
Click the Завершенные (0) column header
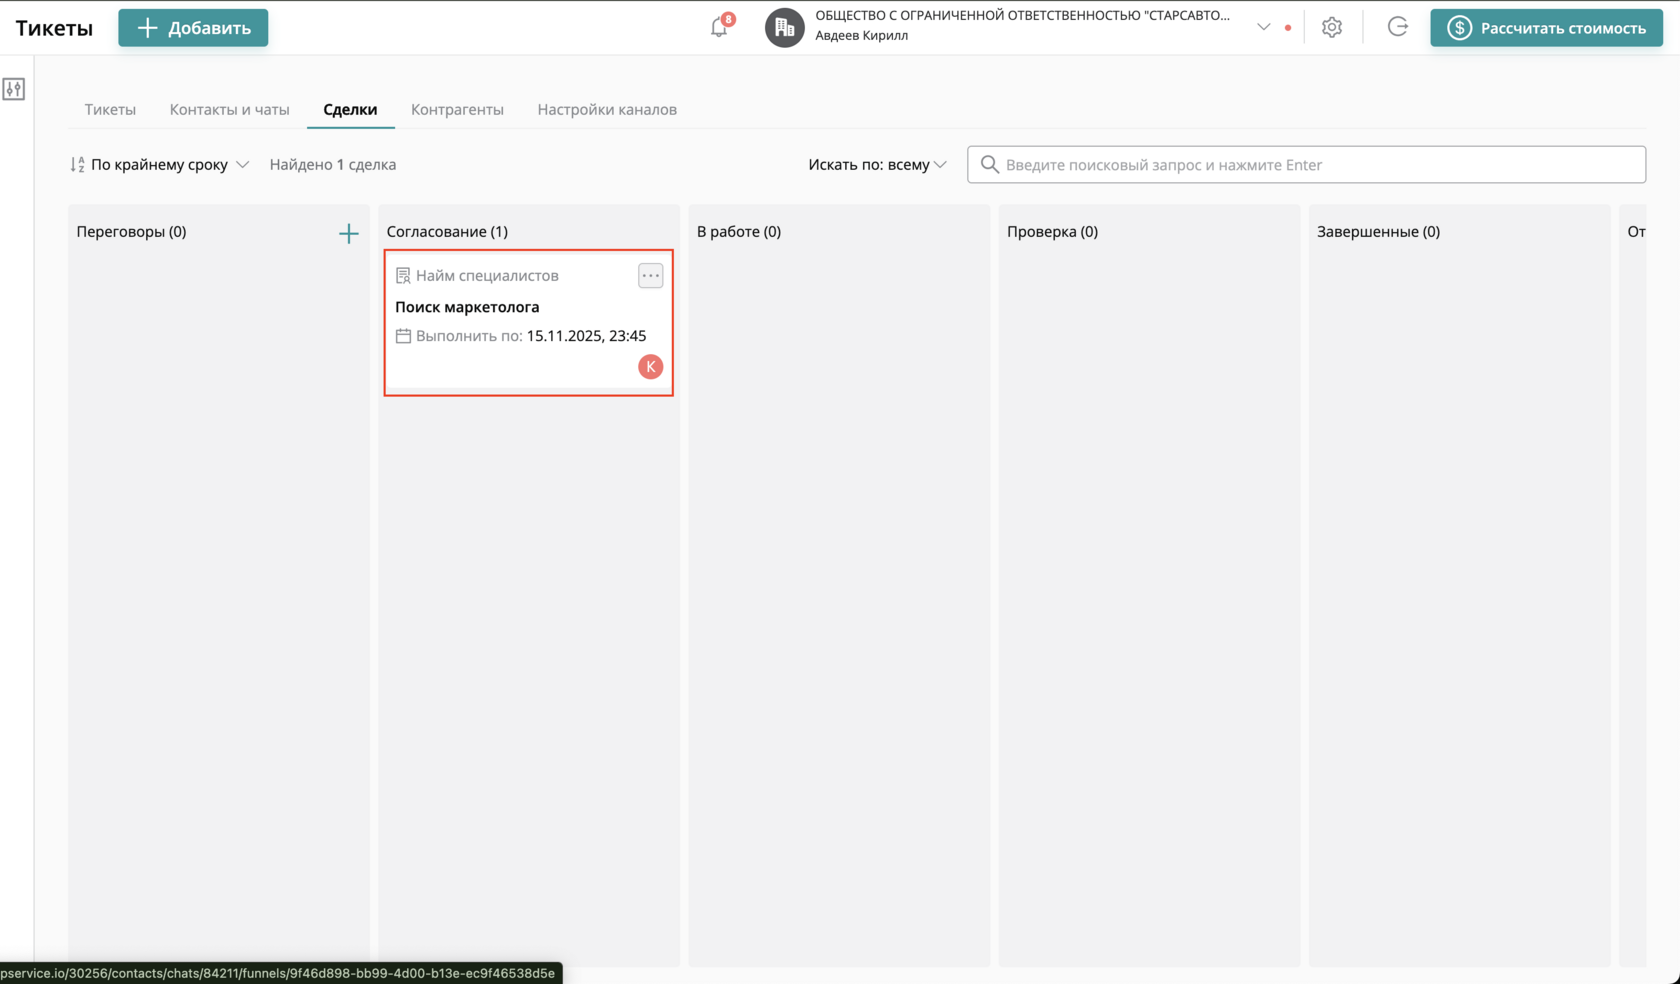pos(1378,231)
